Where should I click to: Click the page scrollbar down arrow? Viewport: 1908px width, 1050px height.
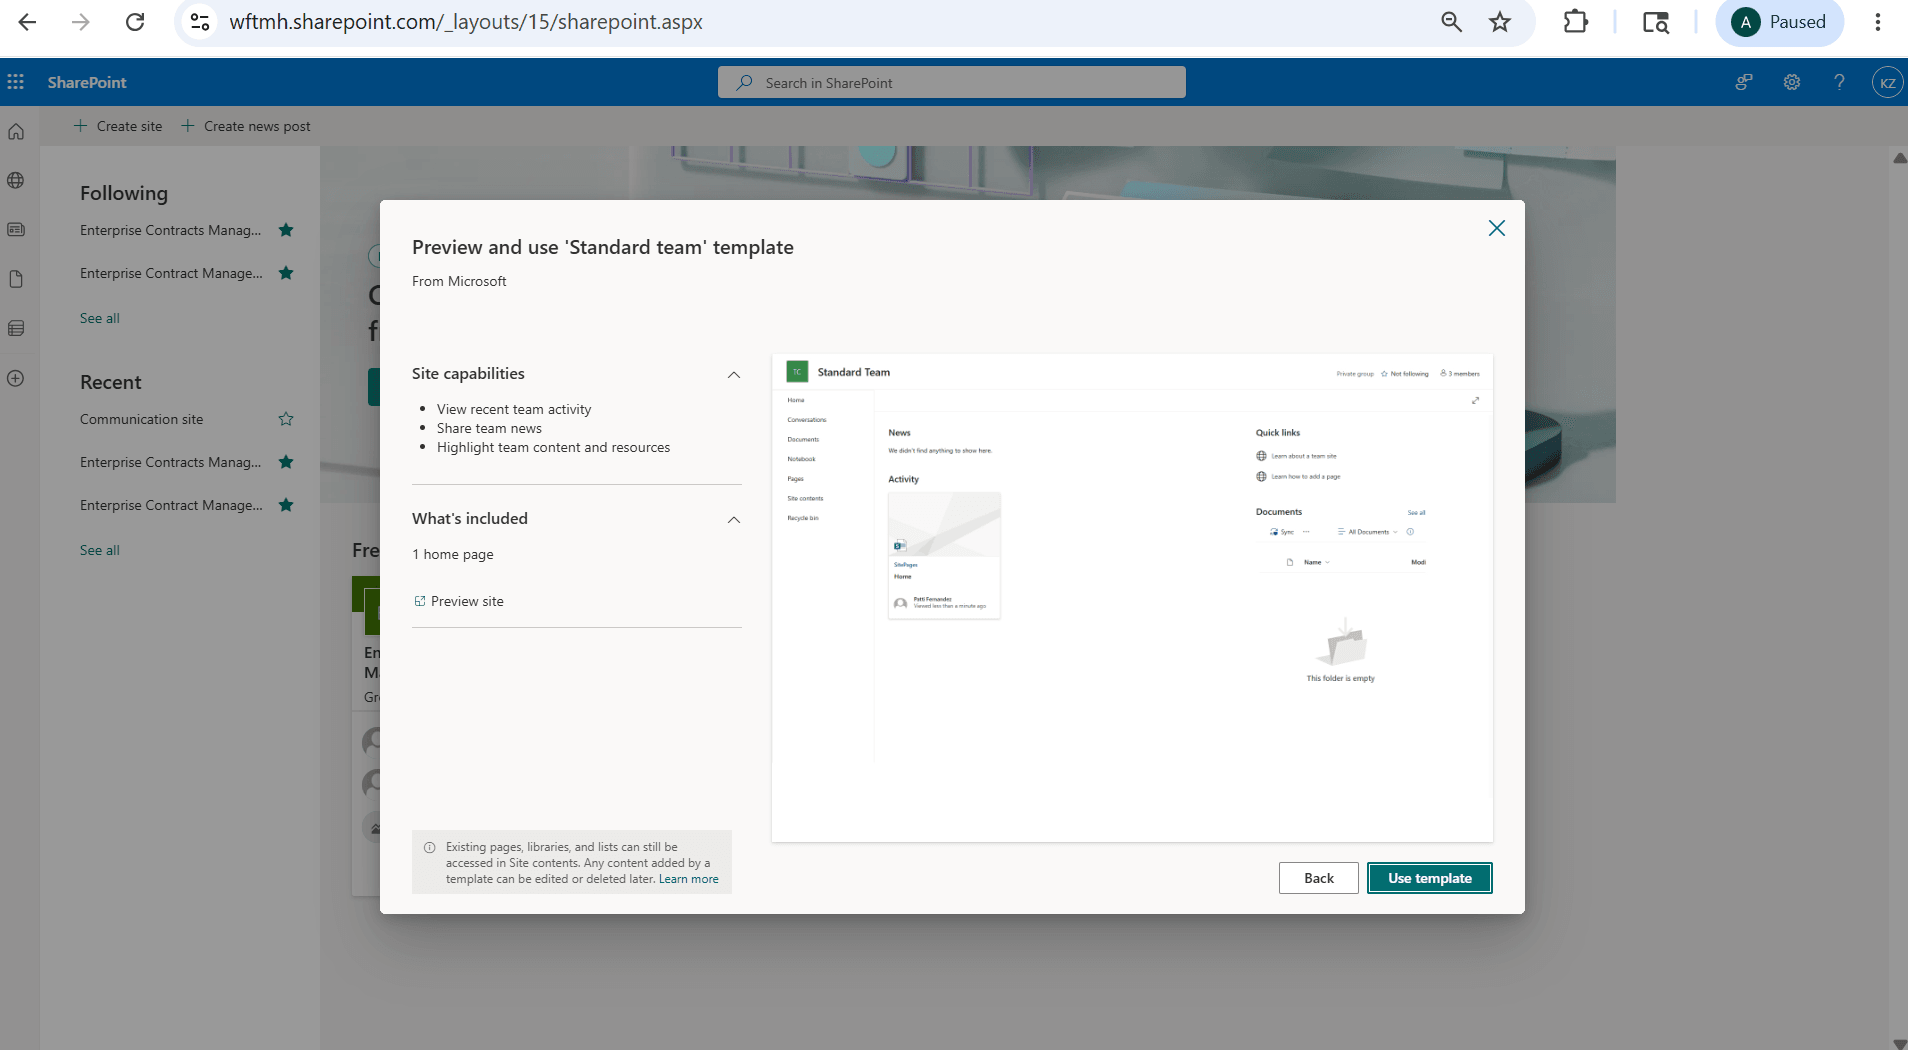tap(1899, 1042)
